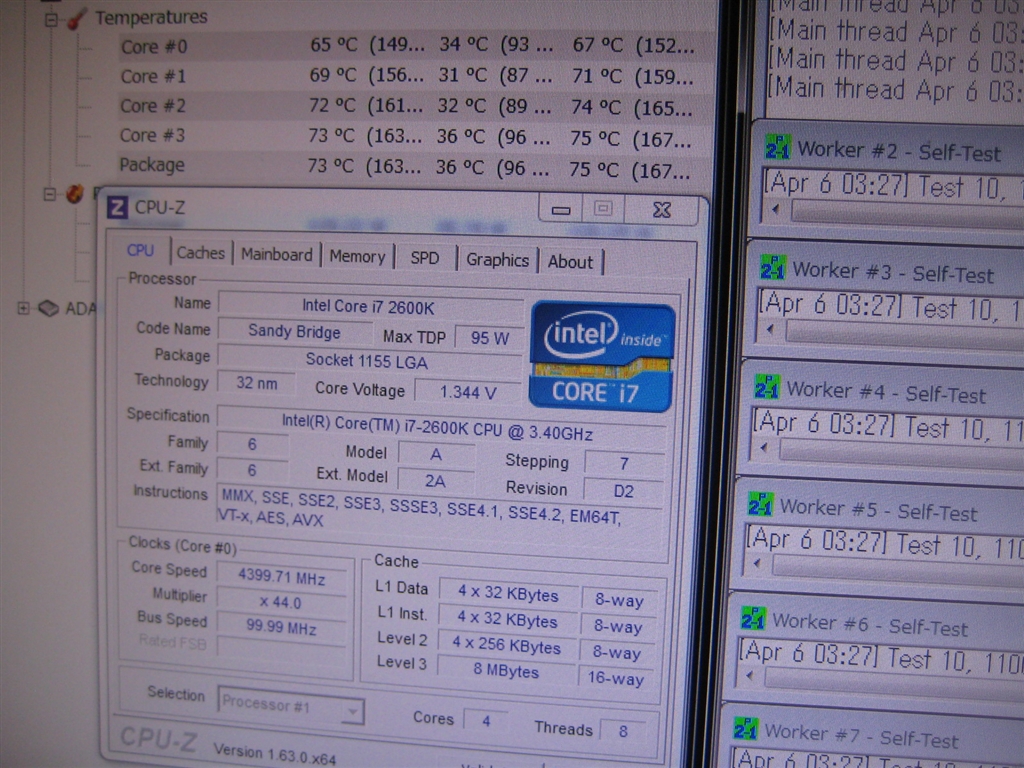Click the Technology value 32 nm

tap(256, 383)
